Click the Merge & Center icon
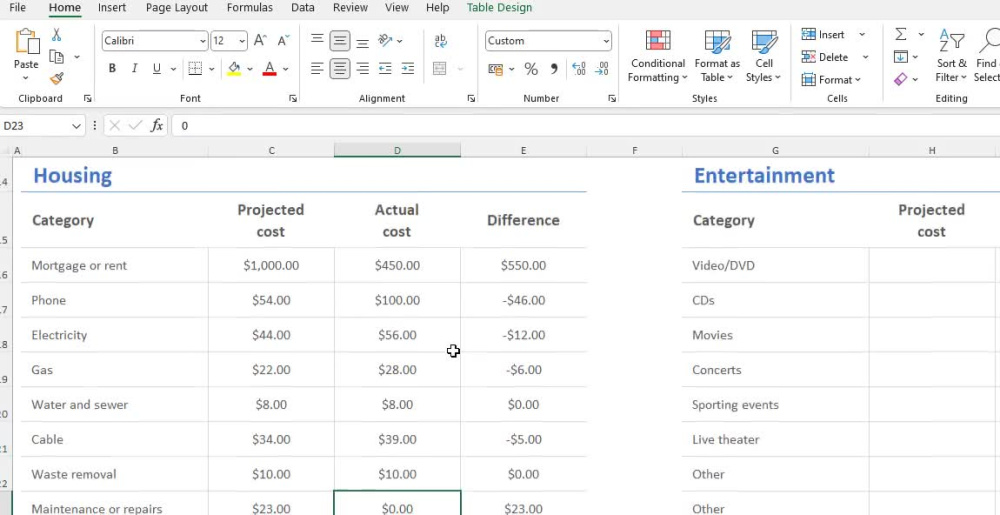Viewport: 1000px width, 515px height. [x=439, y=68]
